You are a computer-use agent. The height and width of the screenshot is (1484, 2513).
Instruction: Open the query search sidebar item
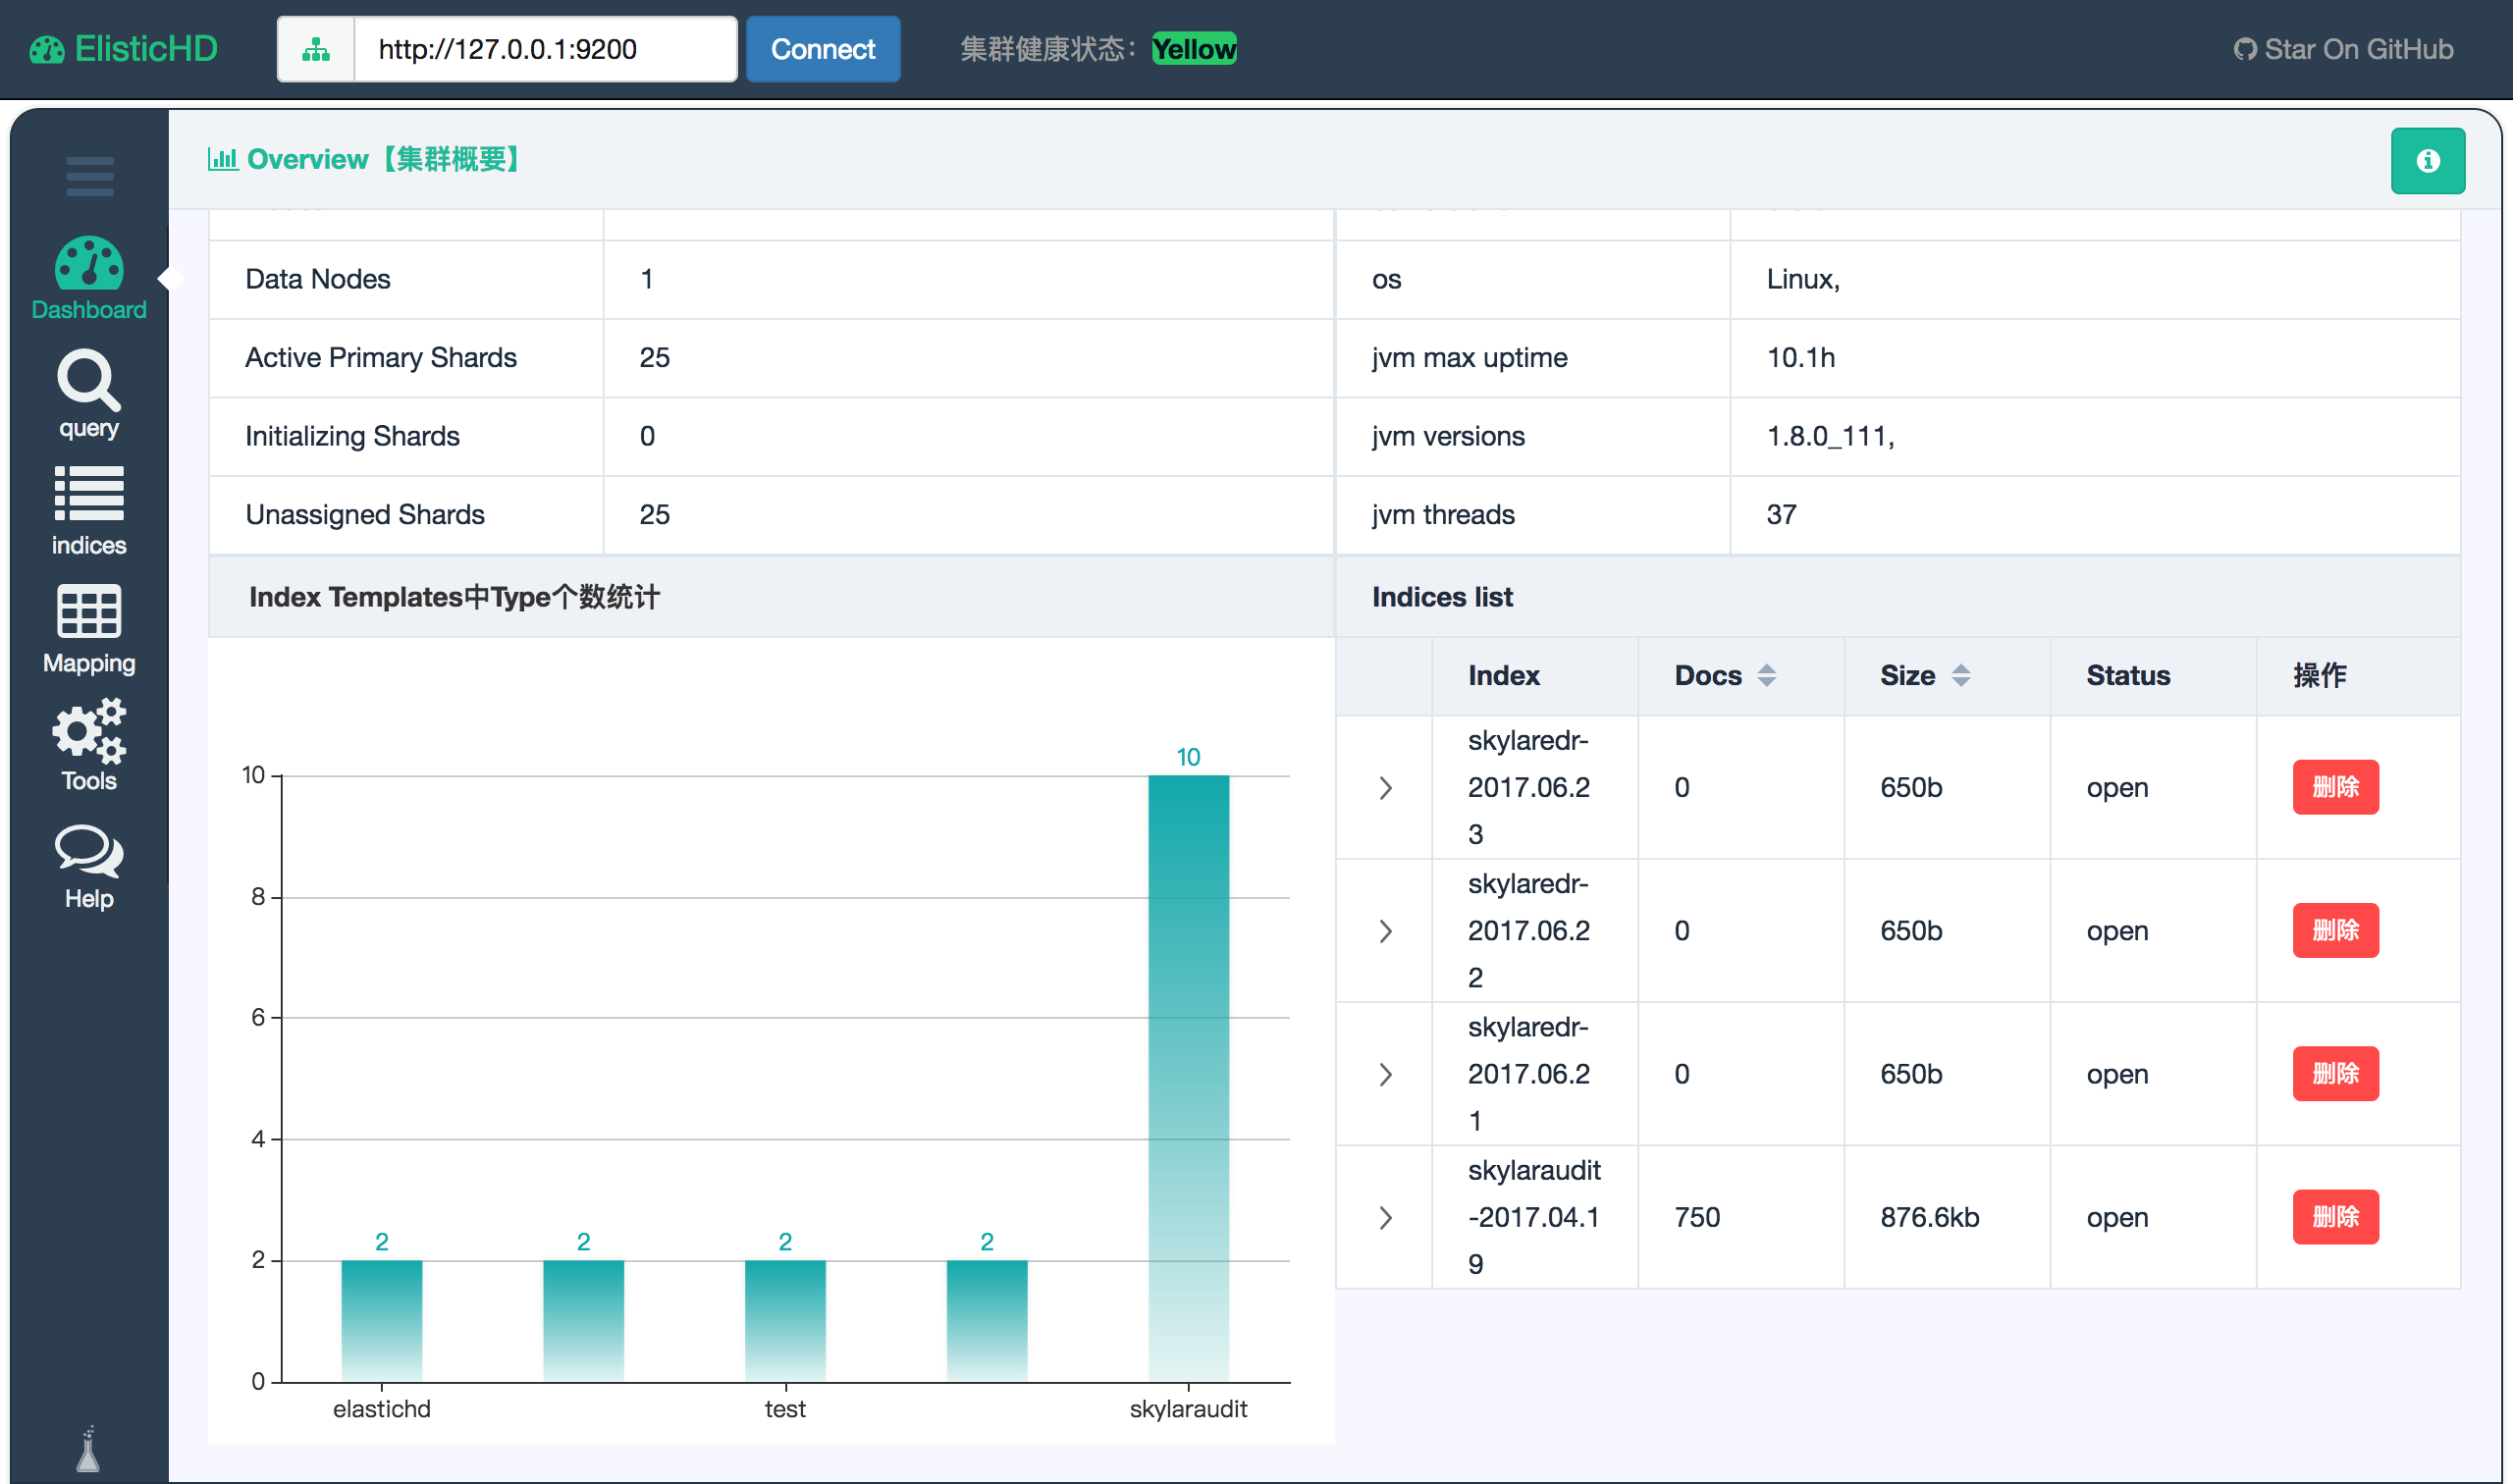[x=89, y=395]
